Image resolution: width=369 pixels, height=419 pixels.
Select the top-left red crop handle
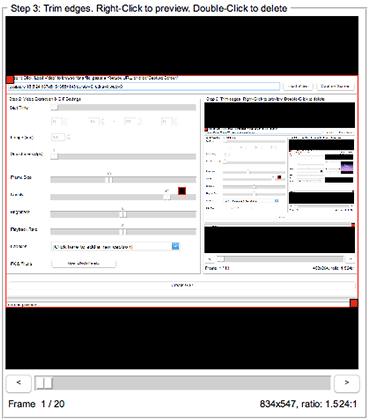click(10, 79)
